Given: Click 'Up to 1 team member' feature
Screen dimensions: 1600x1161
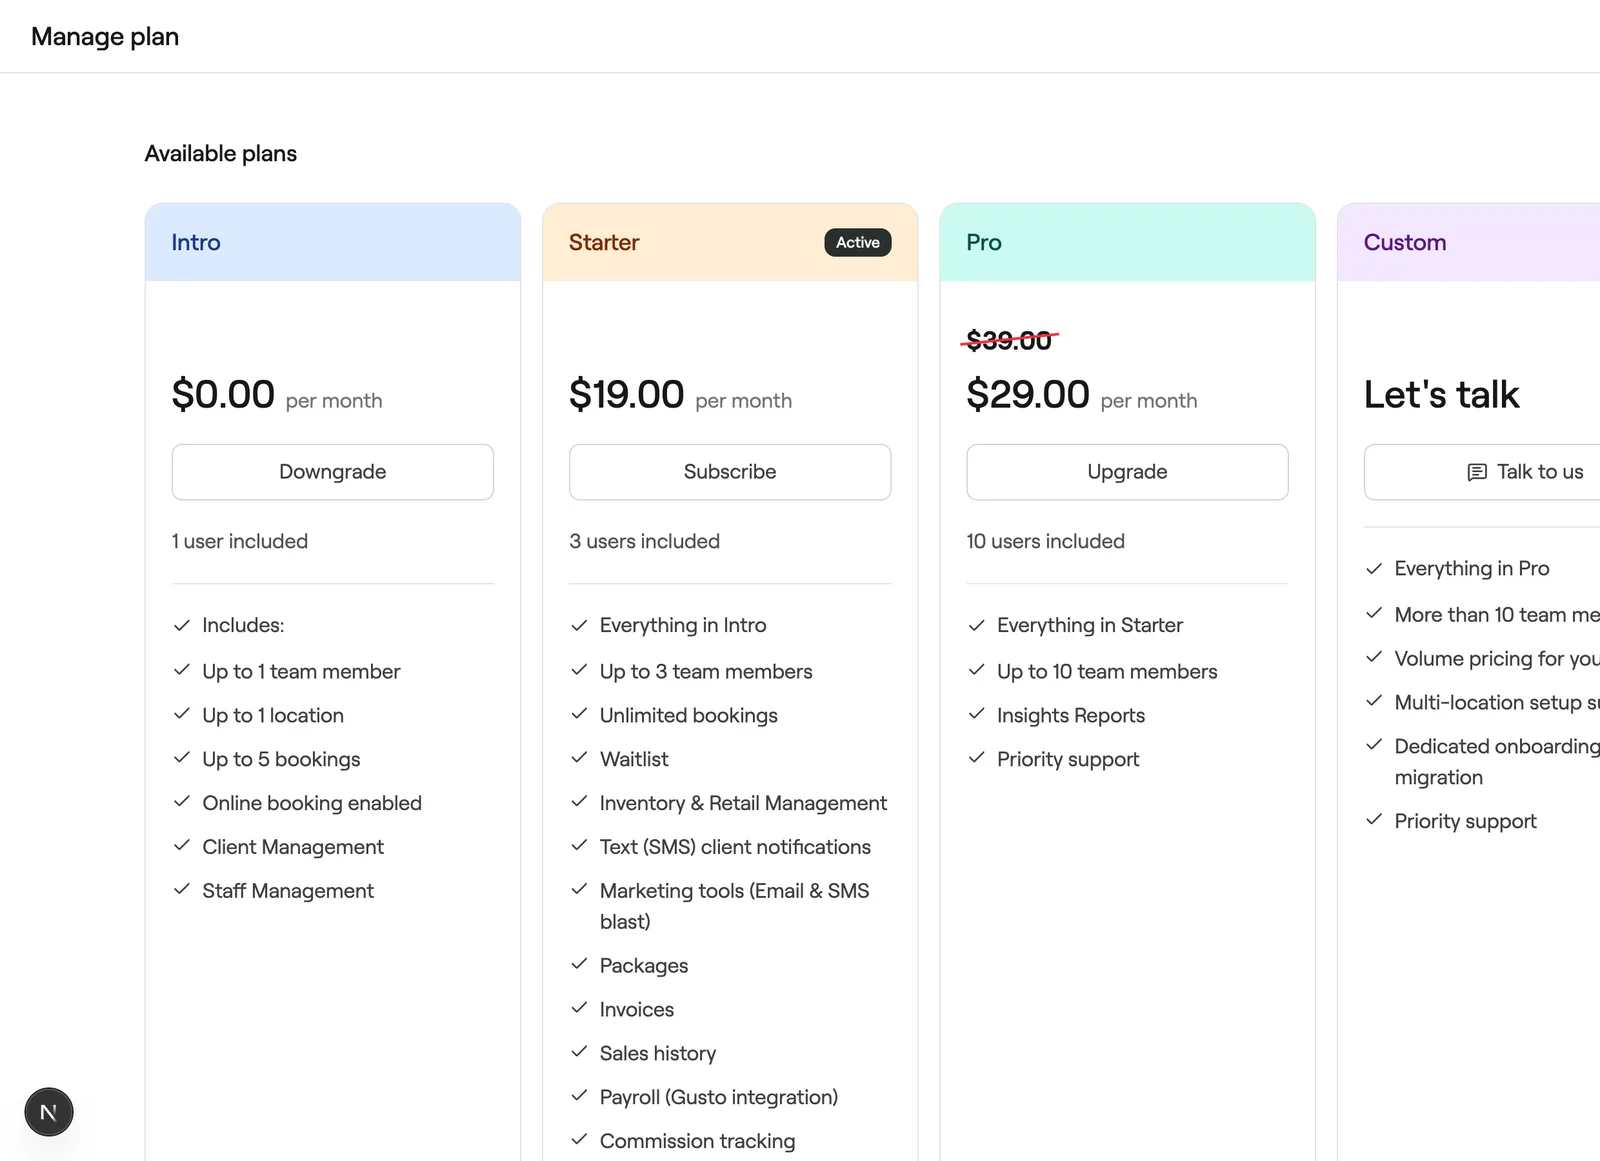Looking at the screenshot, I should coord(301,672).
